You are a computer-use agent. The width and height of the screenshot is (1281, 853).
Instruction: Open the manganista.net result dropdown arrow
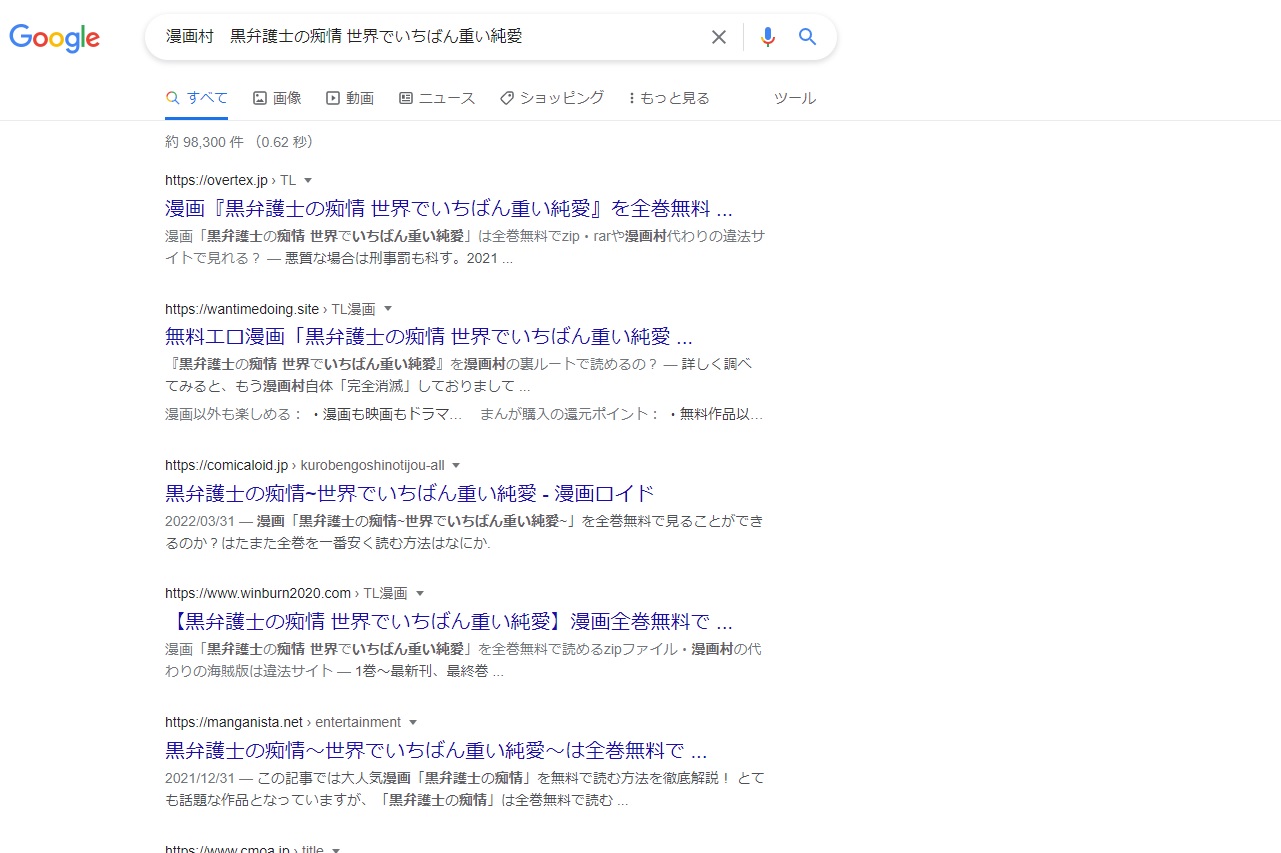point(413,722)
